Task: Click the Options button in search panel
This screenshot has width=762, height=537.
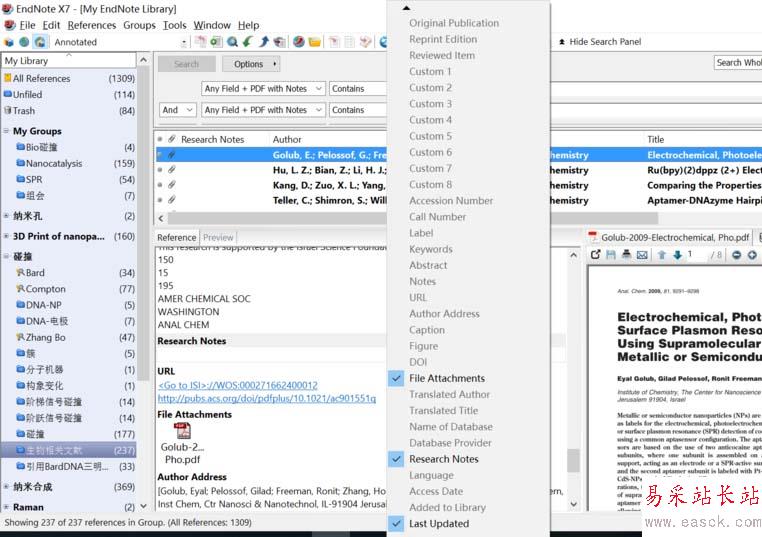Action: 251,64
